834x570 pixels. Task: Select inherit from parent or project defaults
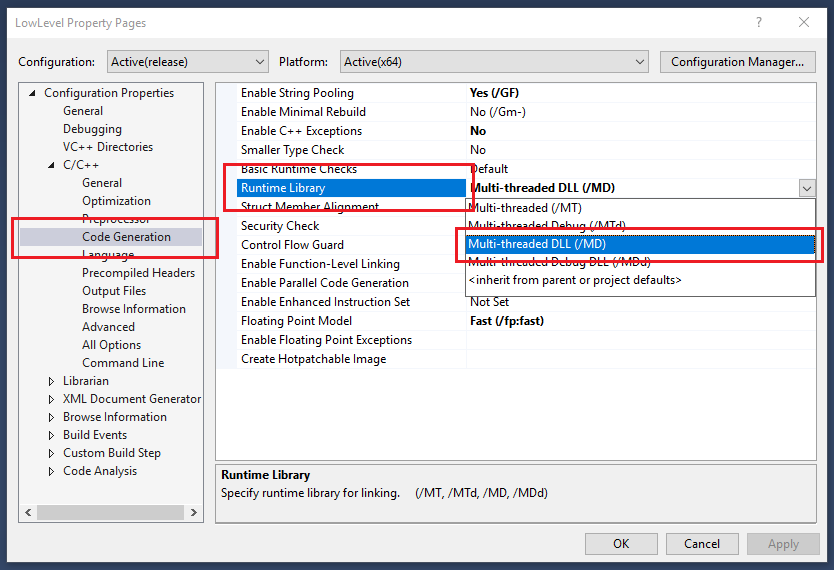(575, 280)
